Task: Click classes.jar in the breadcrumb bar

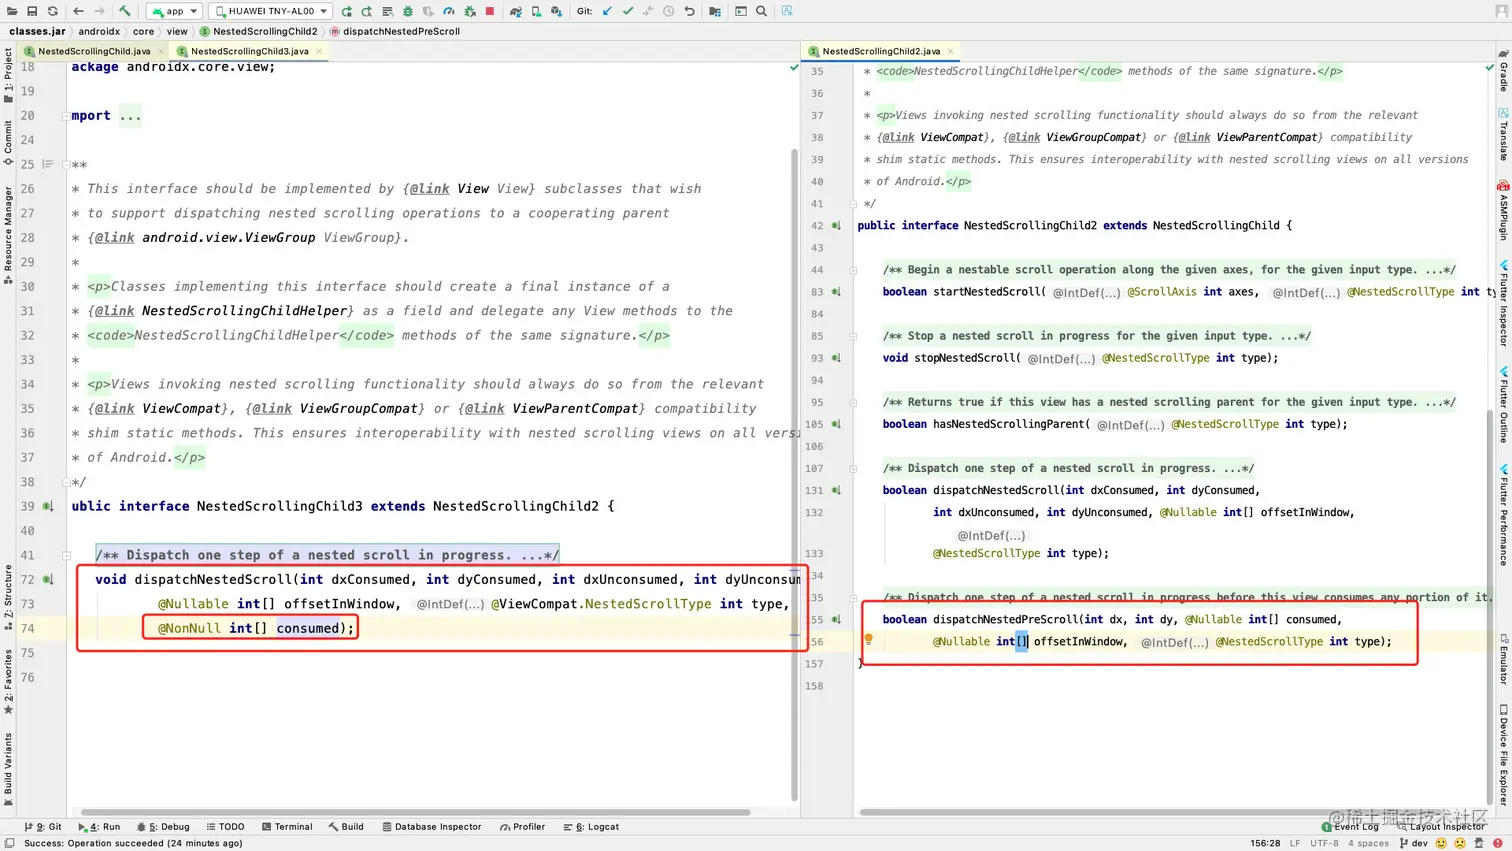Action: [x=37, y=31]
